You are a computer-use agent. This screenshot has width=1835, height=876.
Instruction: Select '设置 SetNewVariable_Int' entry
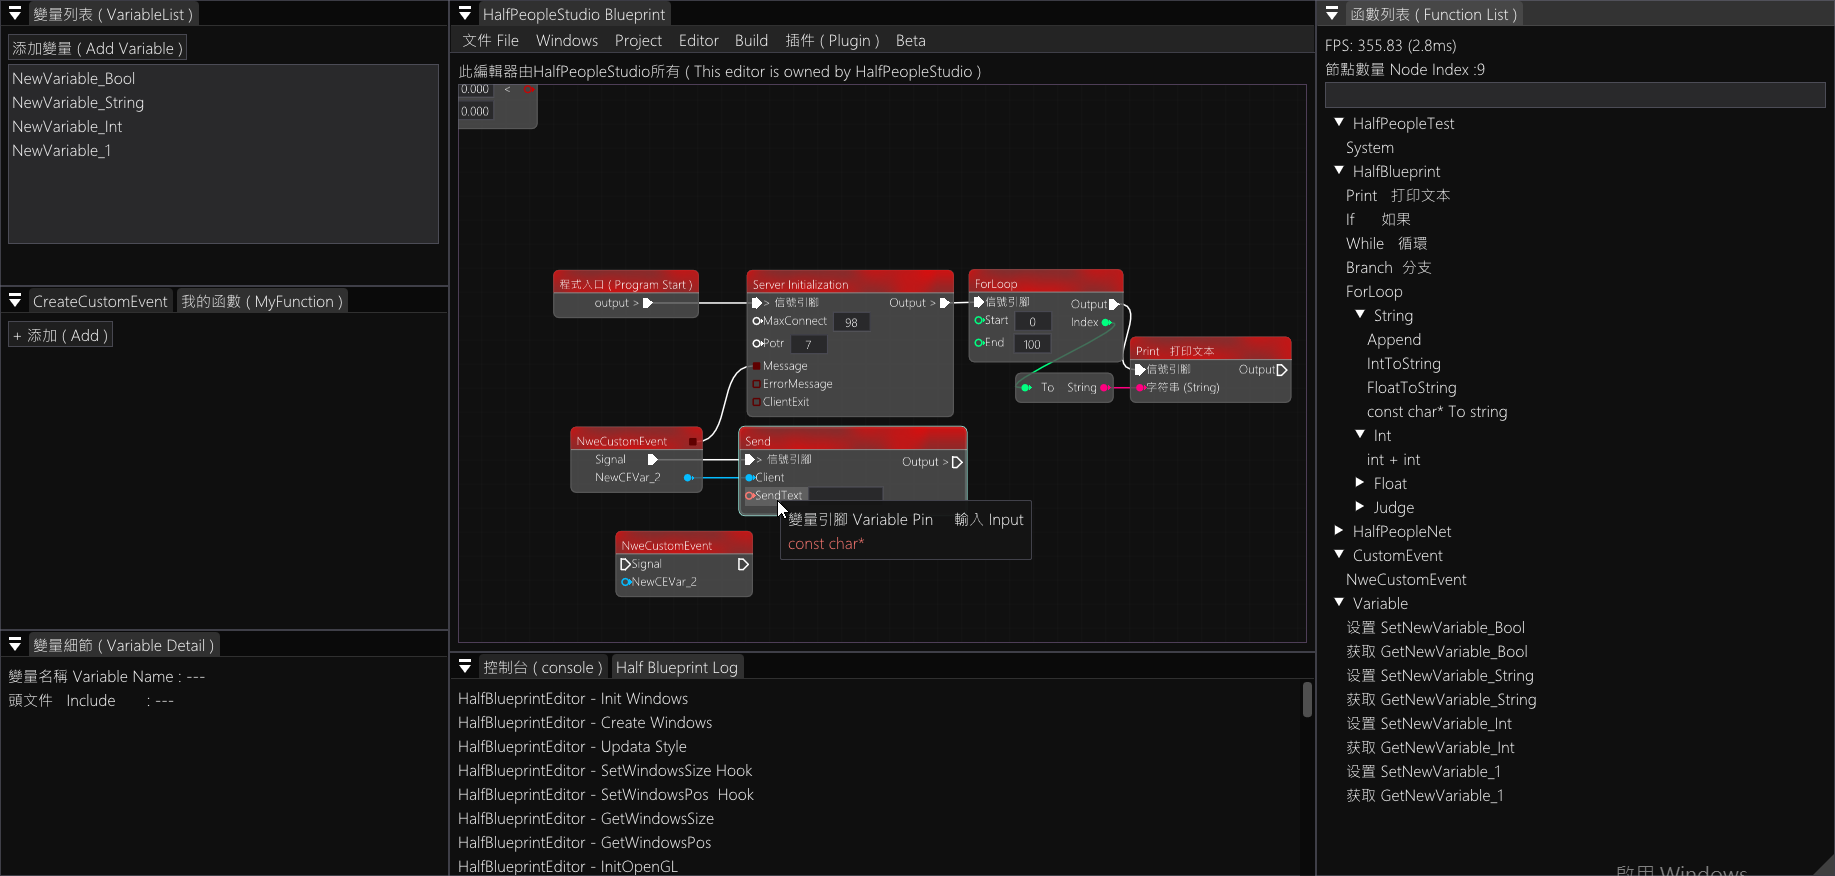click(1428, 723)
